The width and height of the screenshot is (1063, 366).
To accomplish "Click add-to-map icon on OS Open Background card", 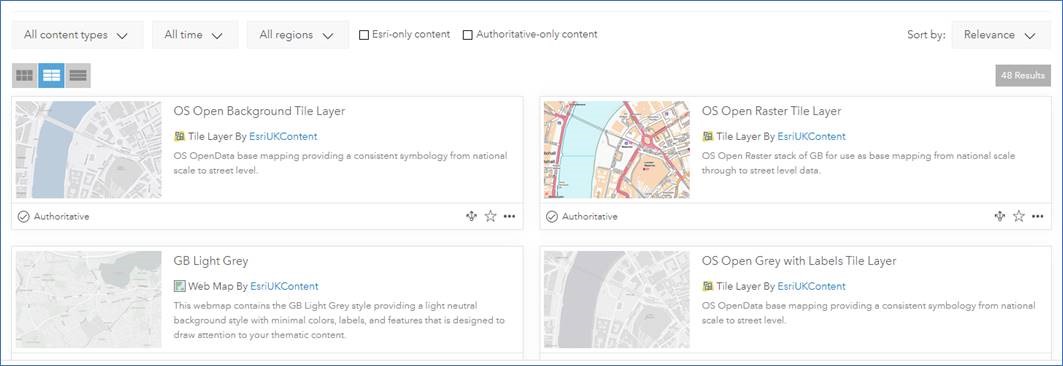I will [x=471, y=217].
